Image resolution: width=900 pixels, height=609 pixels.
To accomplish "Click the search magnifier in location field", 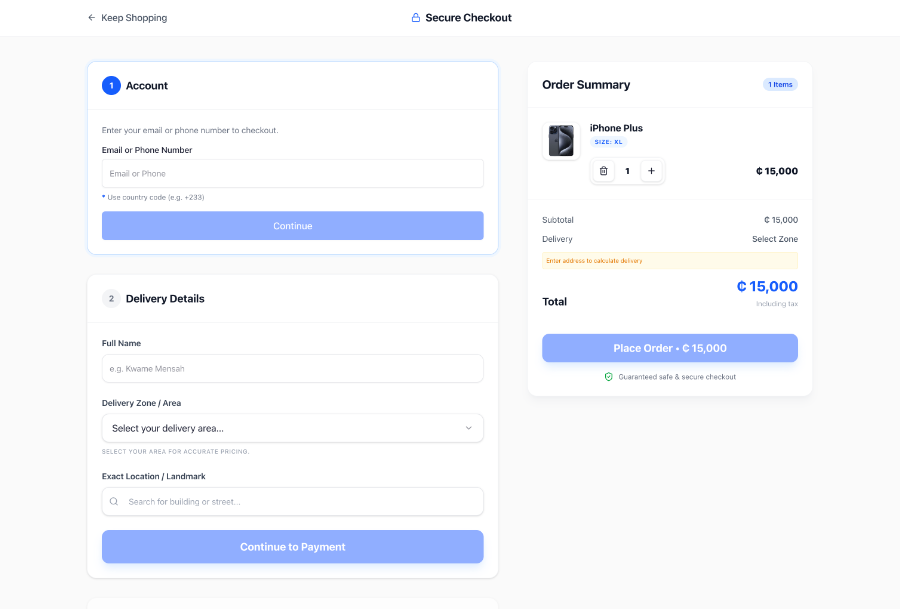I will coord(115,502).
